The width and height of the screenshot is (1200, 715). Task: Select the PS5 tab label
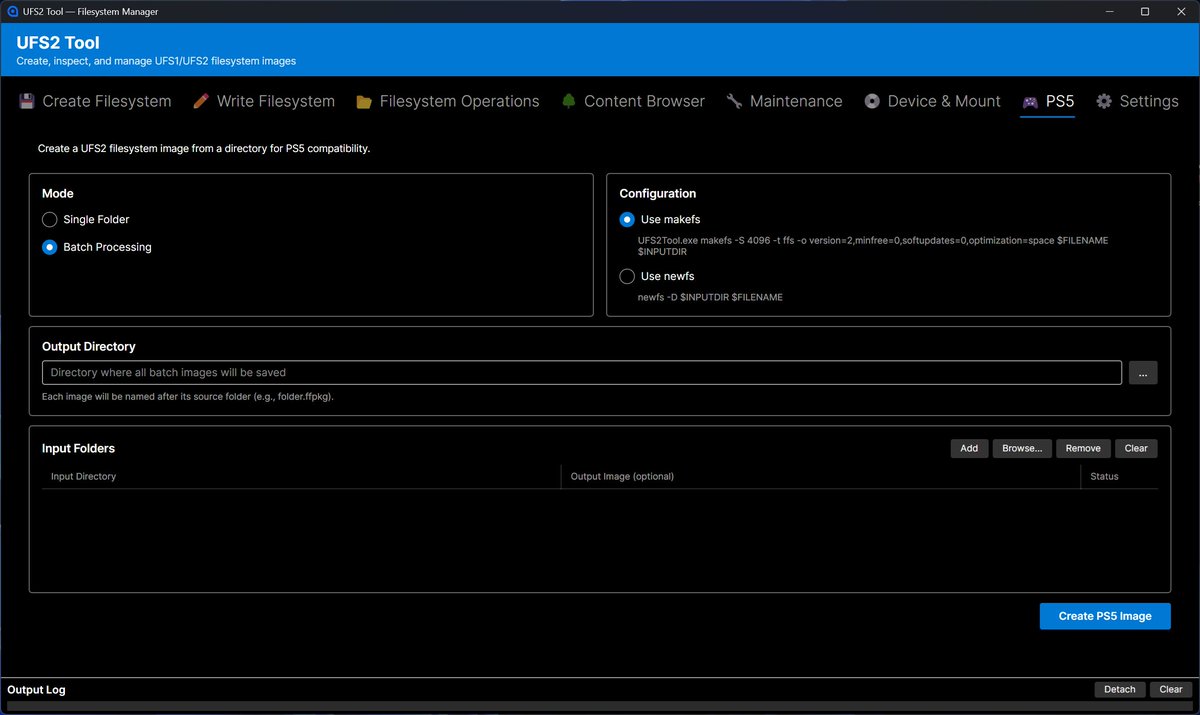pyautogui.click(x=1060, y=101)
